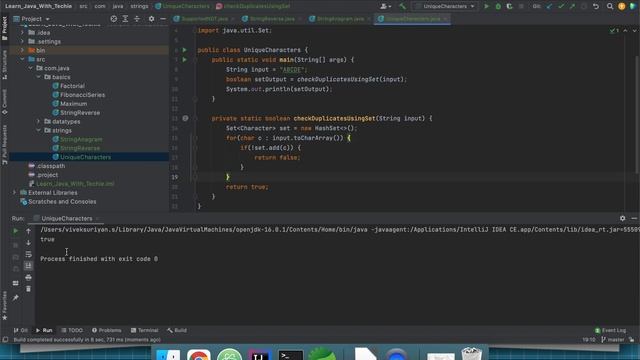Open Run panel settings gear

[622, 218]
